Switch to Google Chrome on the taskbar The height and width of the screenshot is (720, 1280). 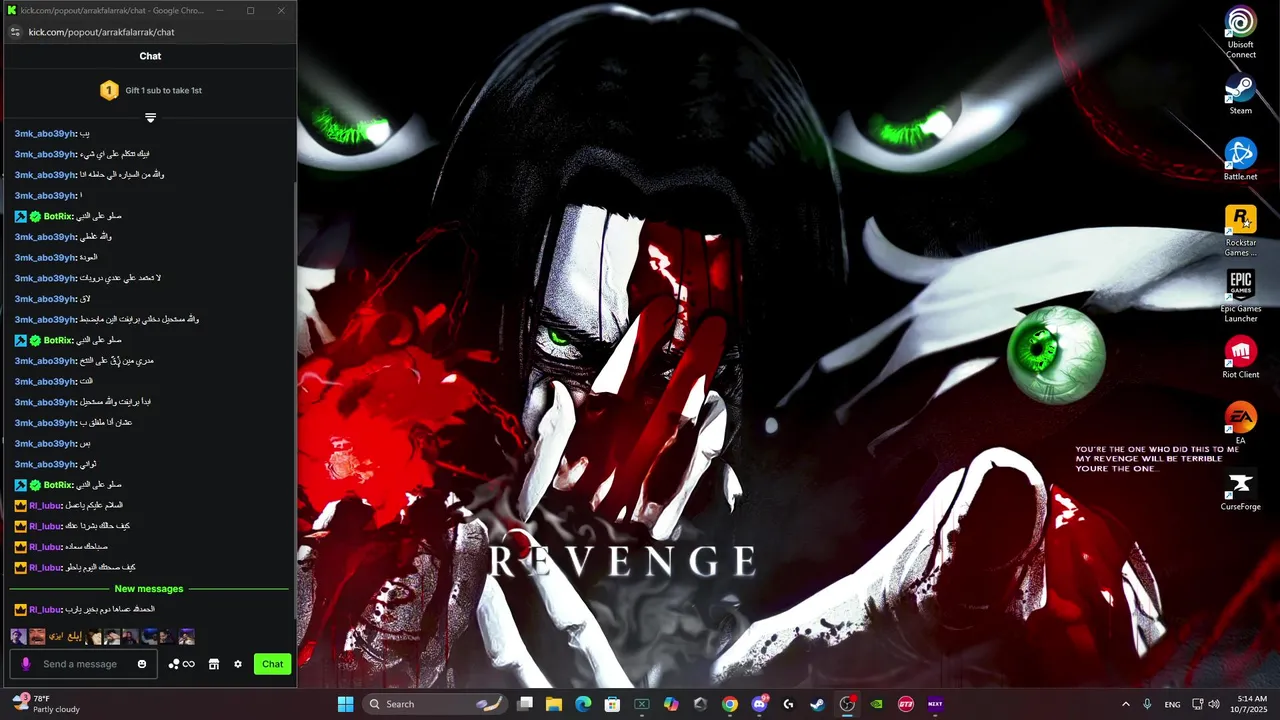pyautogui.click(x=730, y=704)
